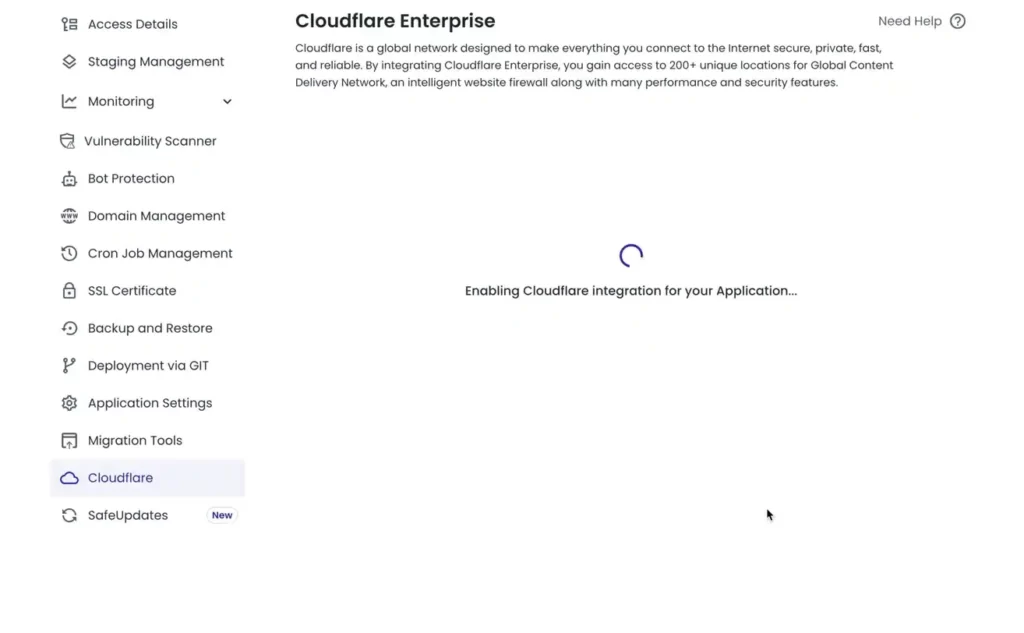Click the SSL Certificate padlock icon
This screenshot has width=1024, height=633.
click(x=69, y=291)
